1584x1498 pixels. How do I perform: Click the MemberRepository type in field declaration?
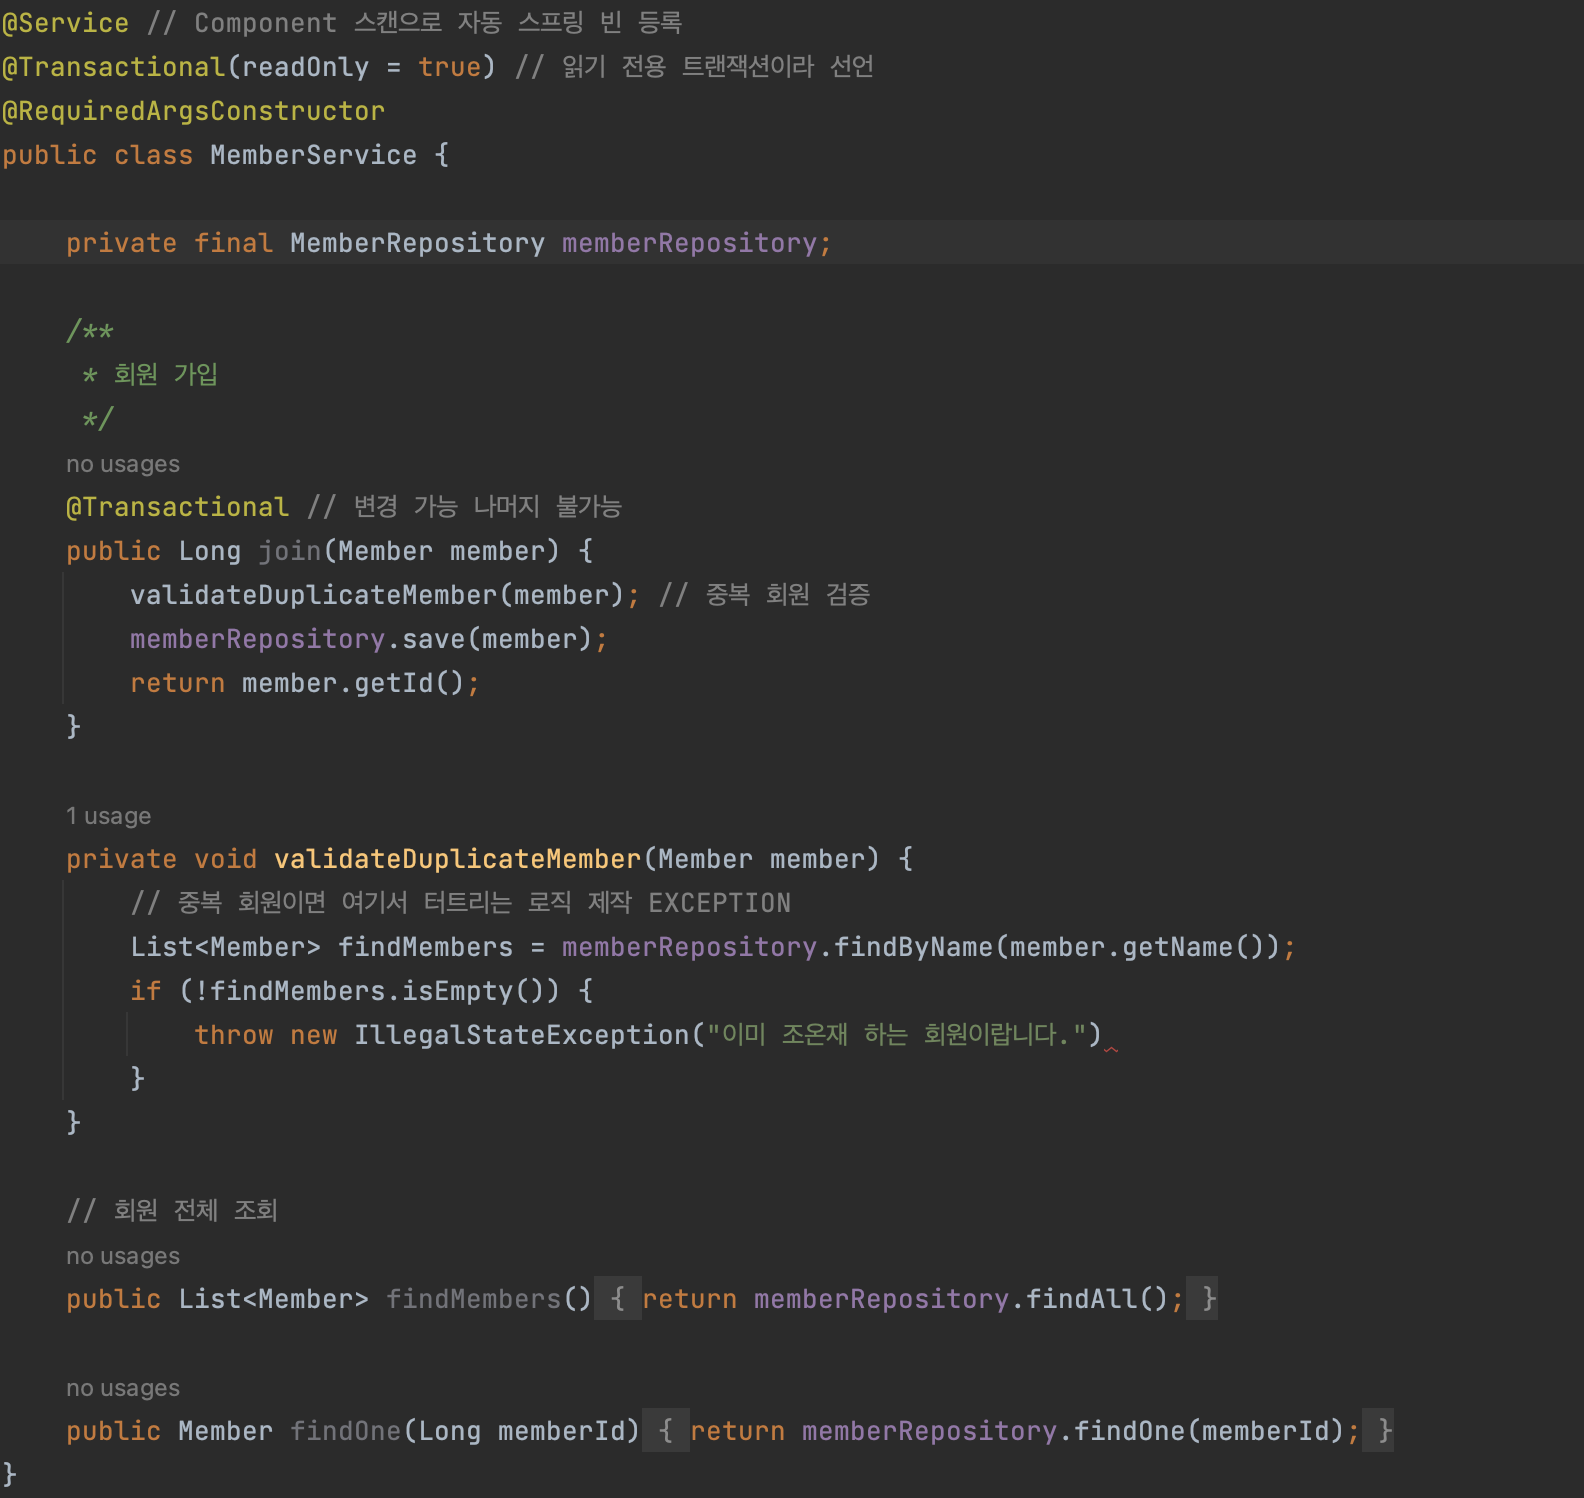(417, 243)
